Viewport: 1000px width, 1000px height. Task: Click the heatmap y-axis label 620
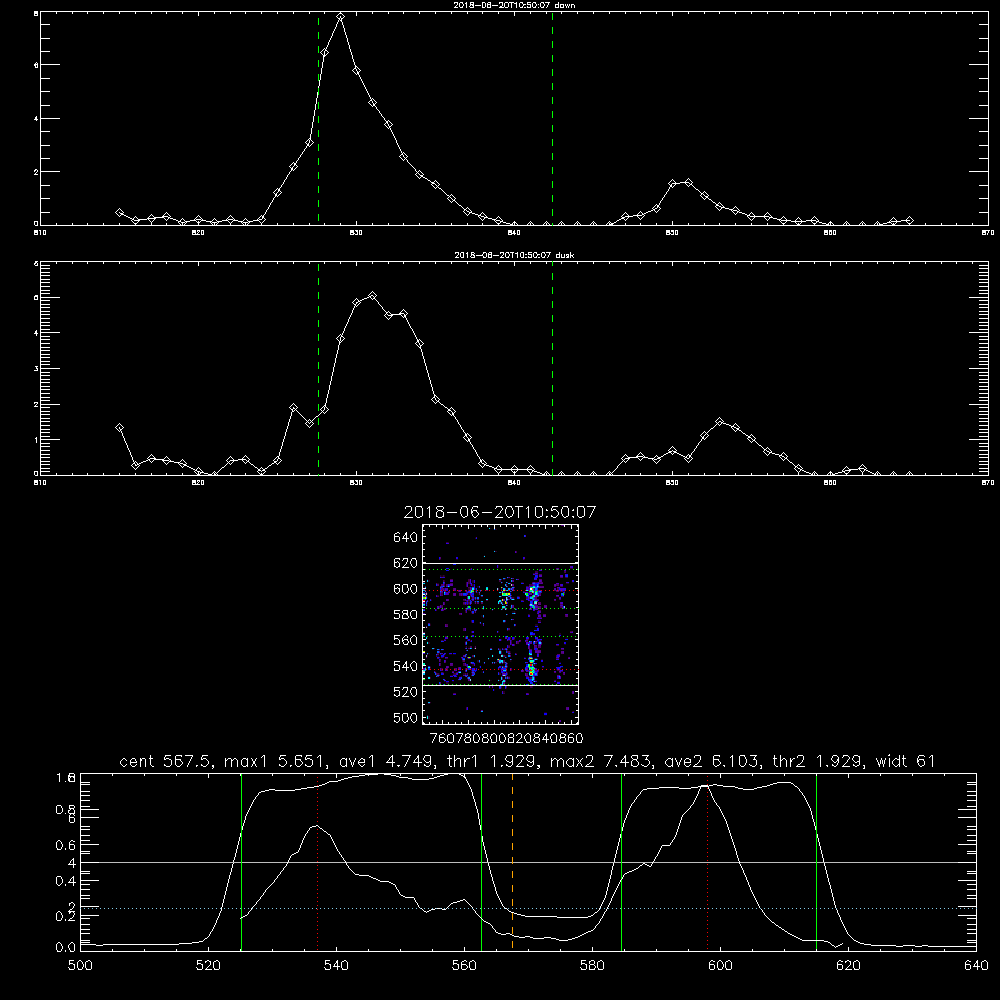point(406,563)
